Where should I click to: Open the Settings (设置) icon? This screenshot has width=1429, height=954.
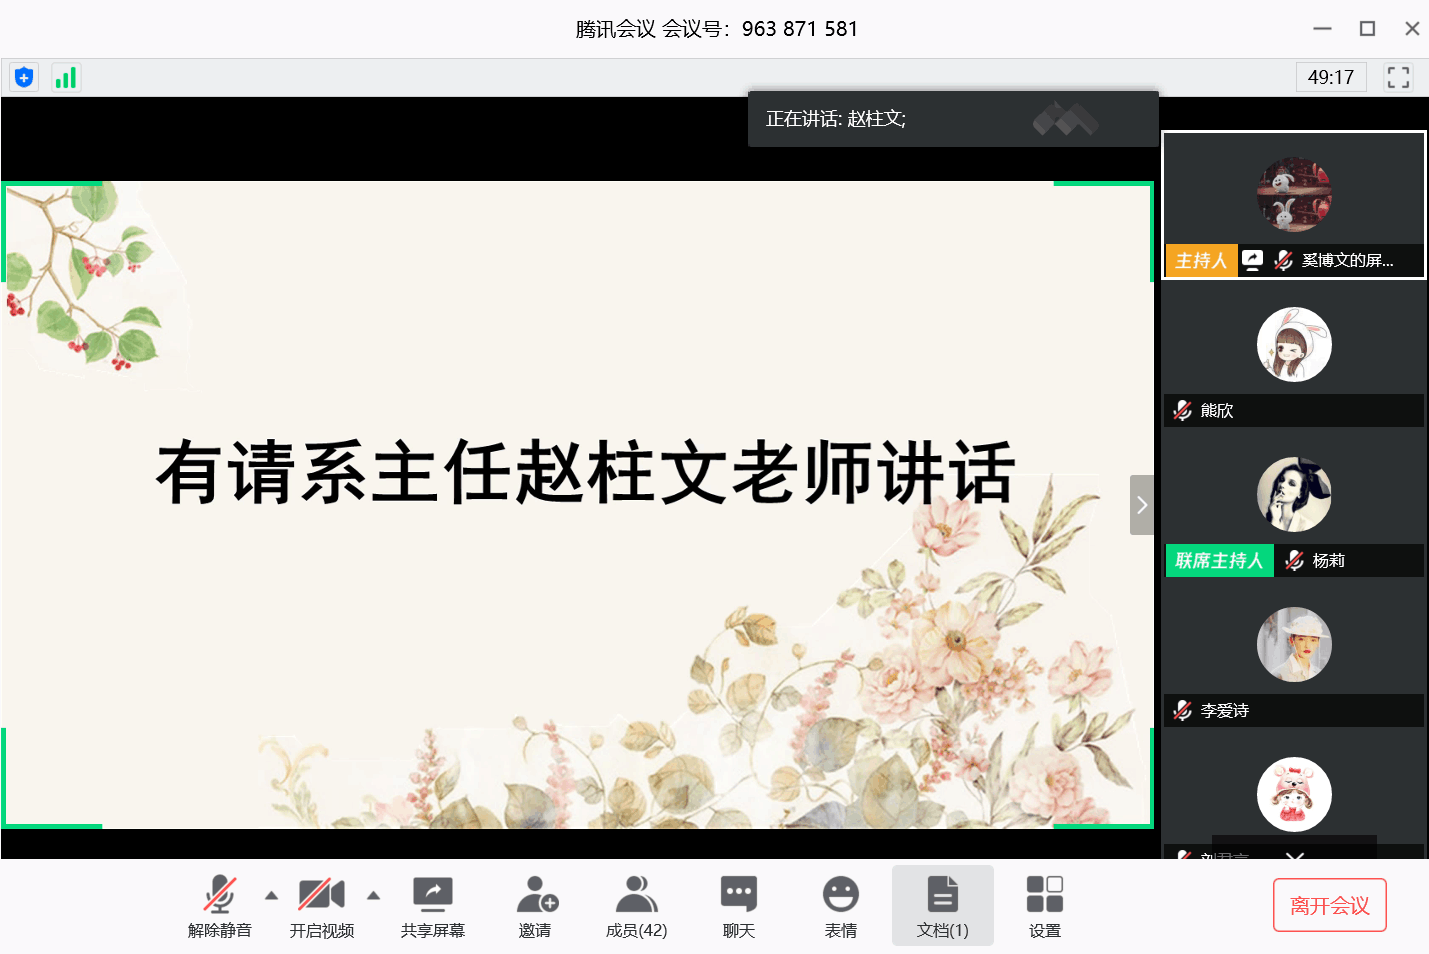coord(1044,906)
